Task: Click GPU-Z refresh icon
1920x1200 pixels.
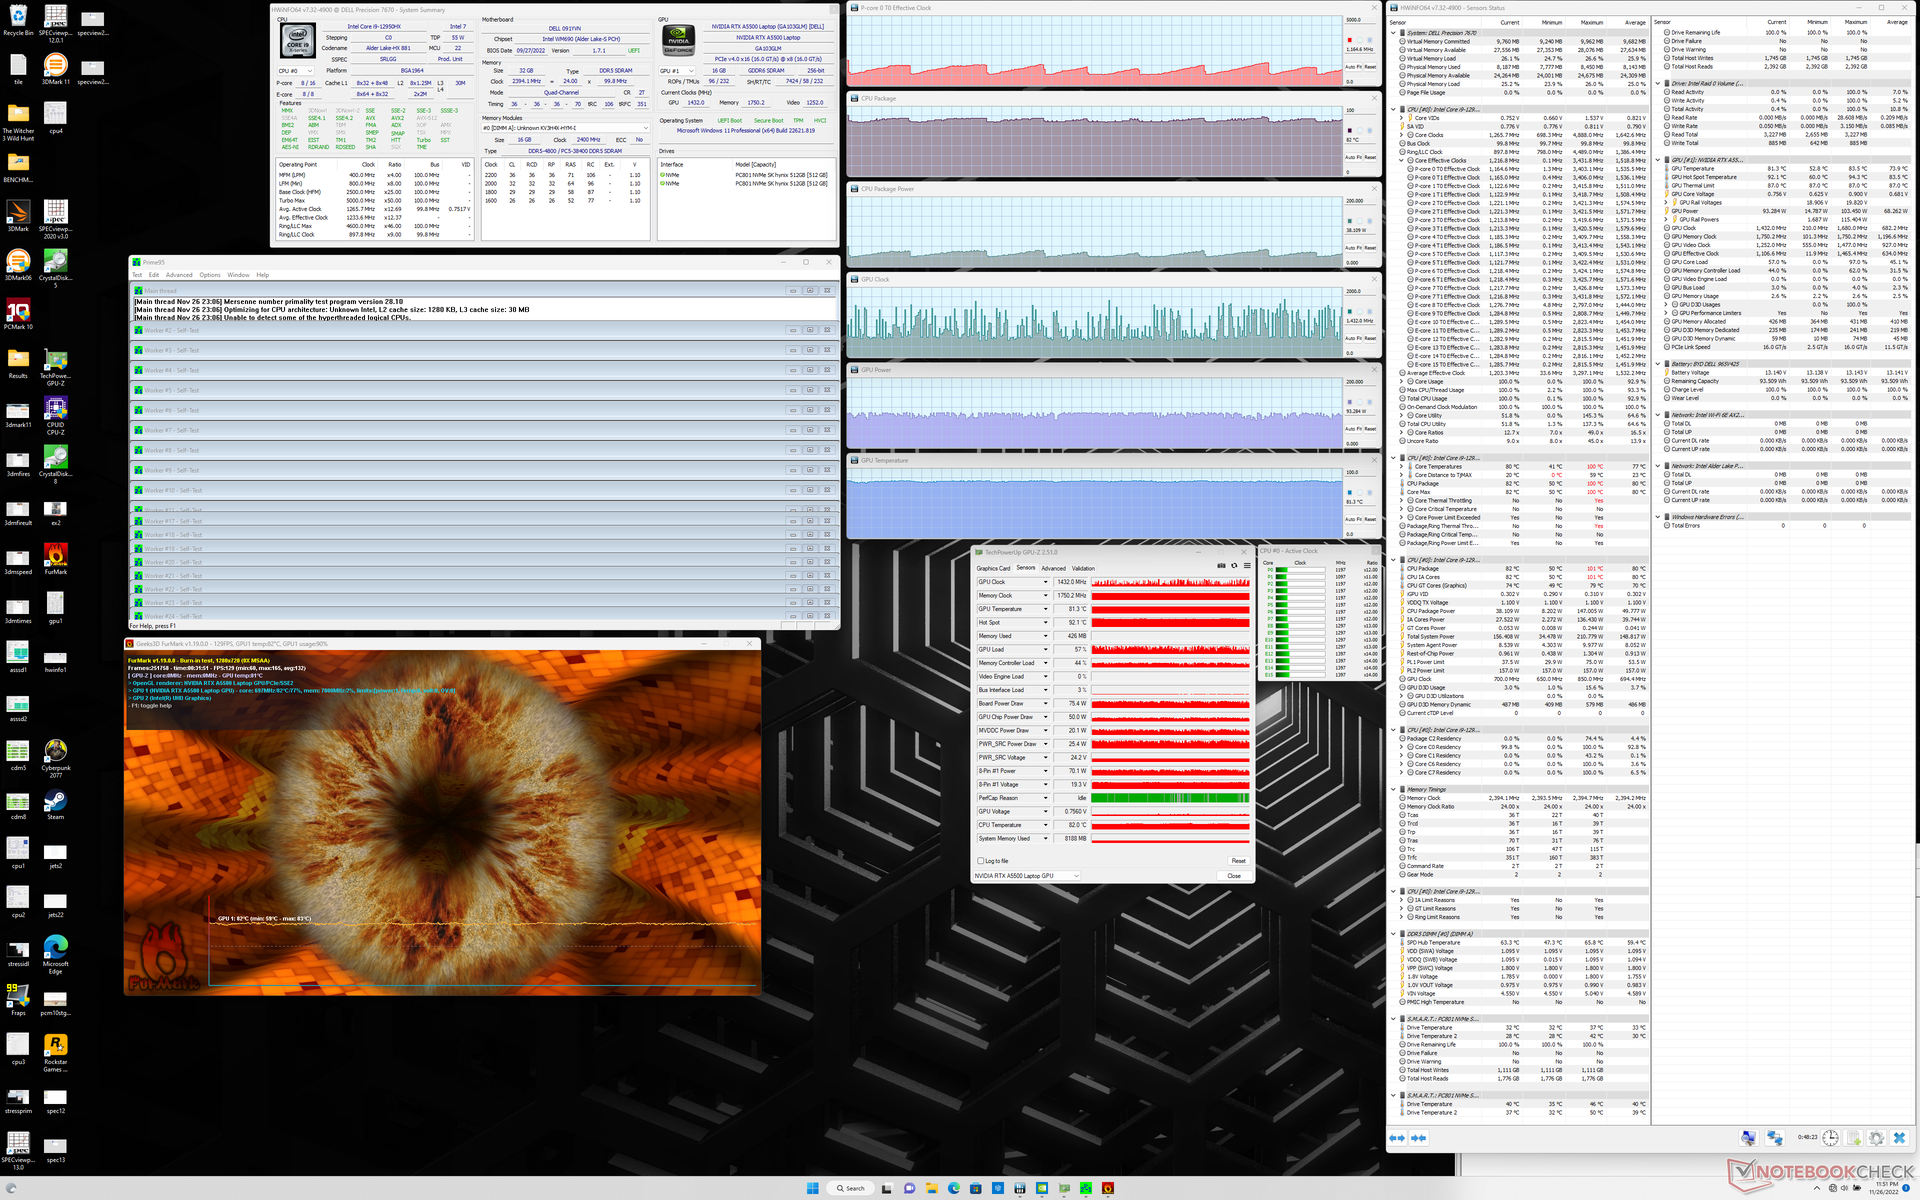Action: (1234, 566)
